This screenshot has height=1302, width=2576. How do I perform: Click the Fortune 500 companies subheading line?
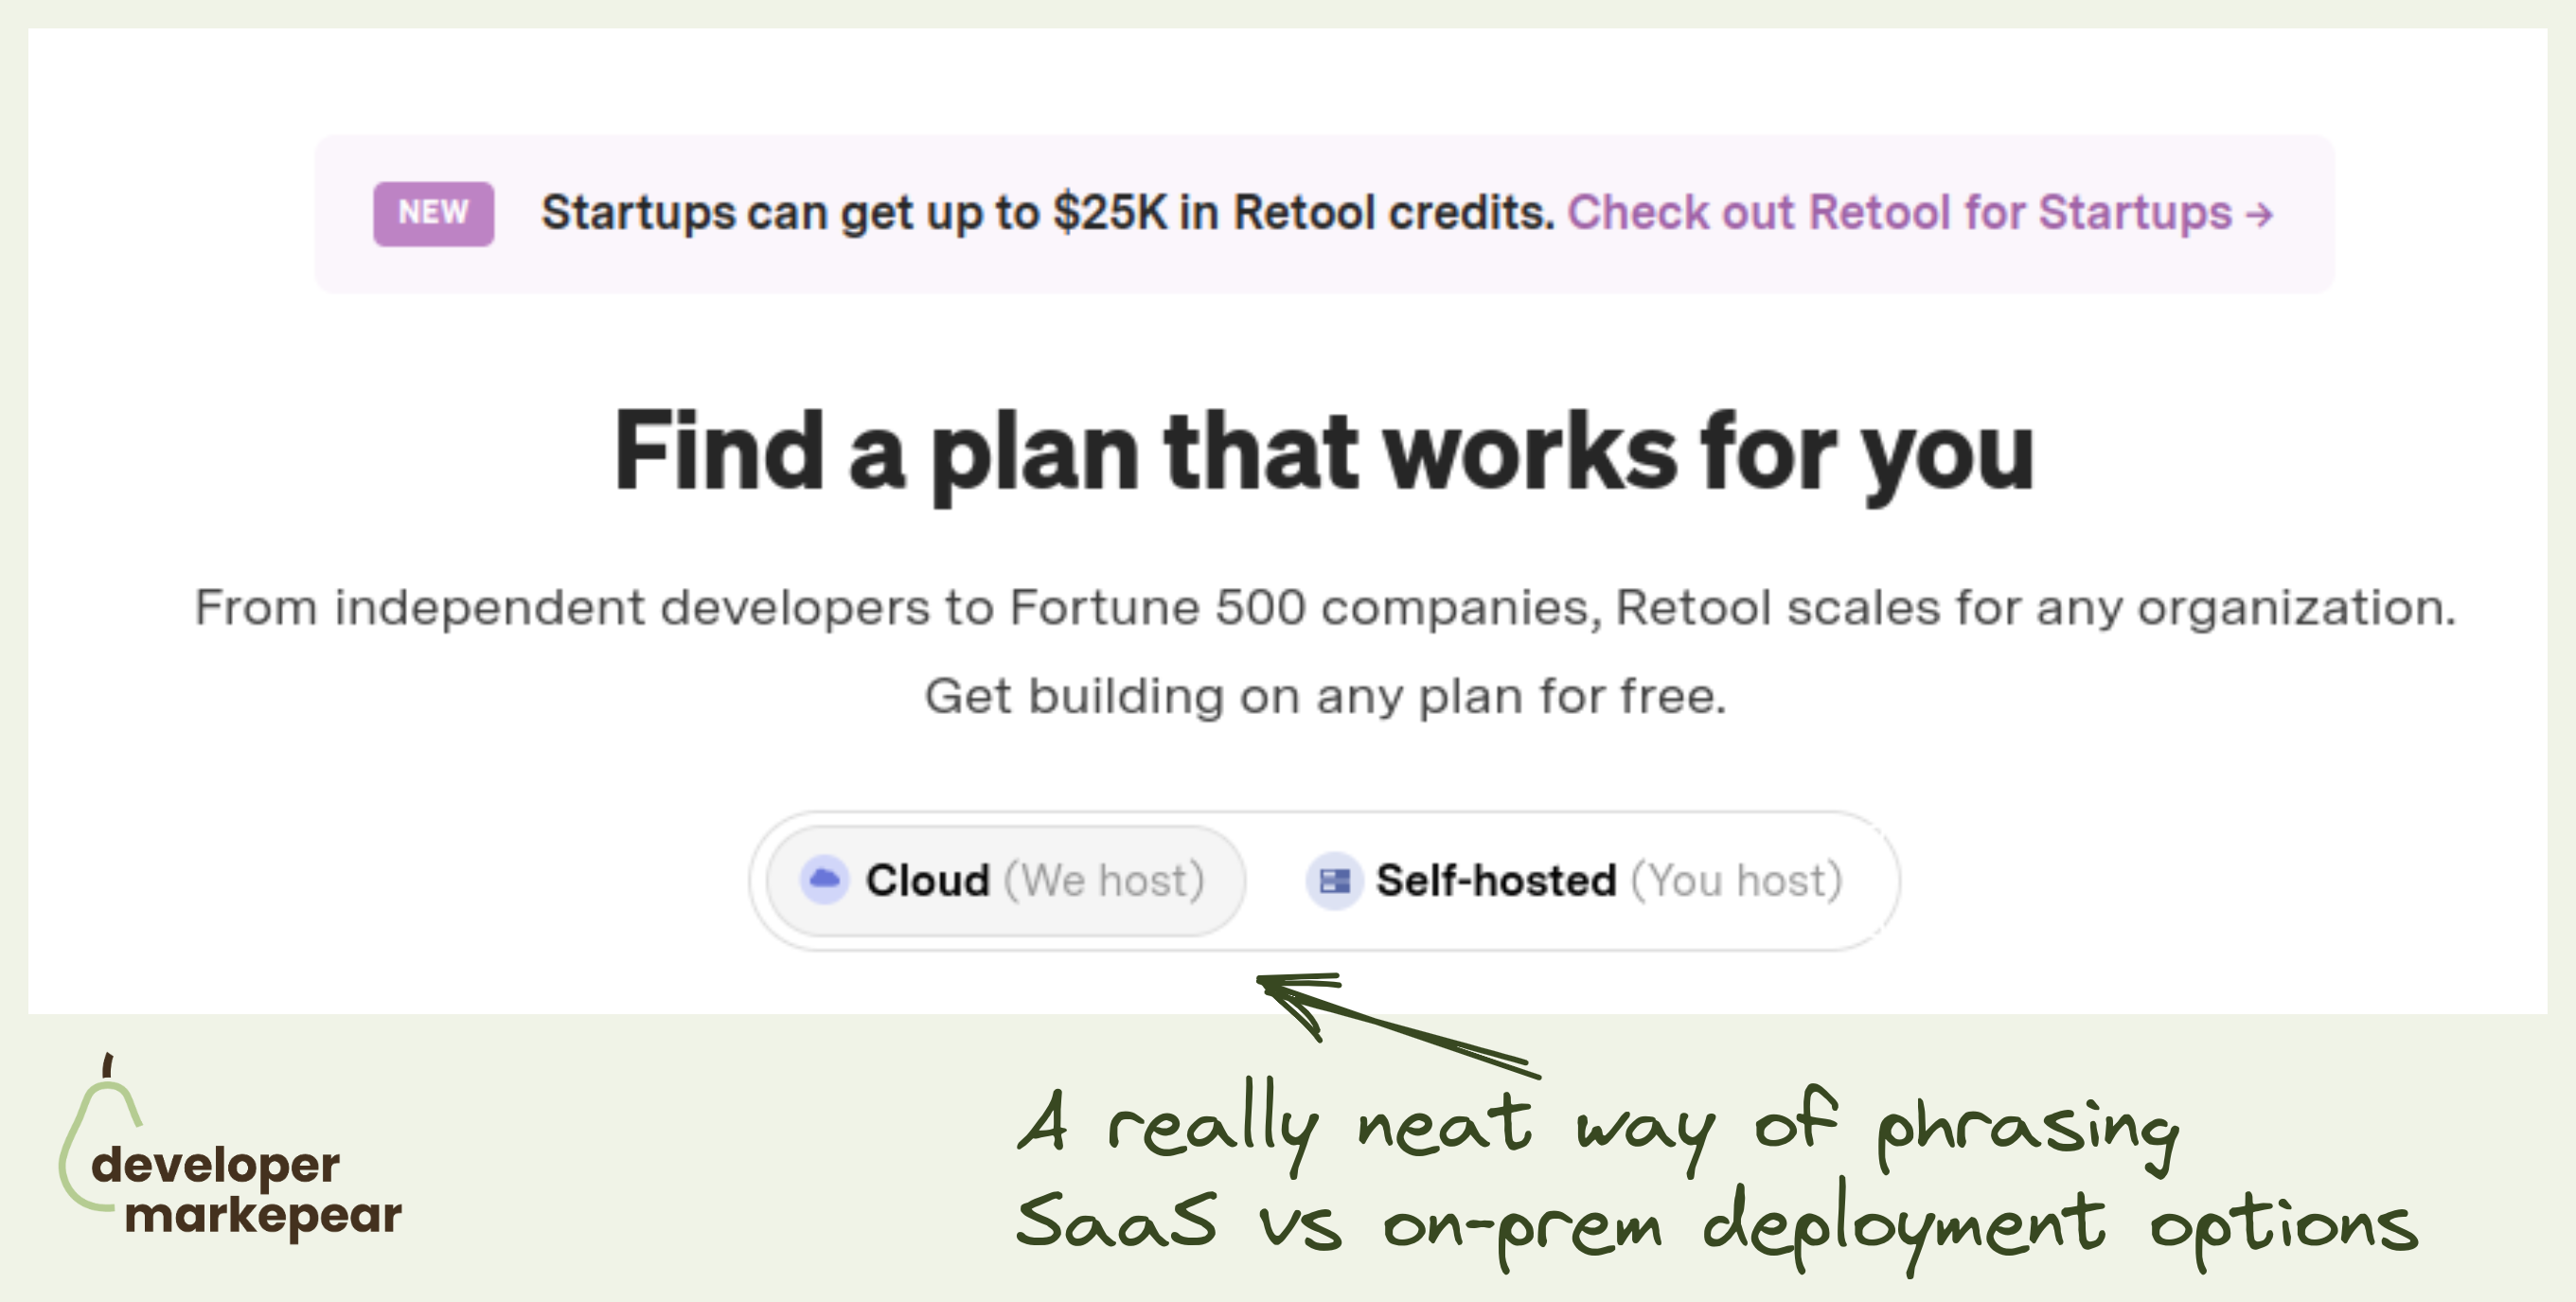tap(1324, 608)
